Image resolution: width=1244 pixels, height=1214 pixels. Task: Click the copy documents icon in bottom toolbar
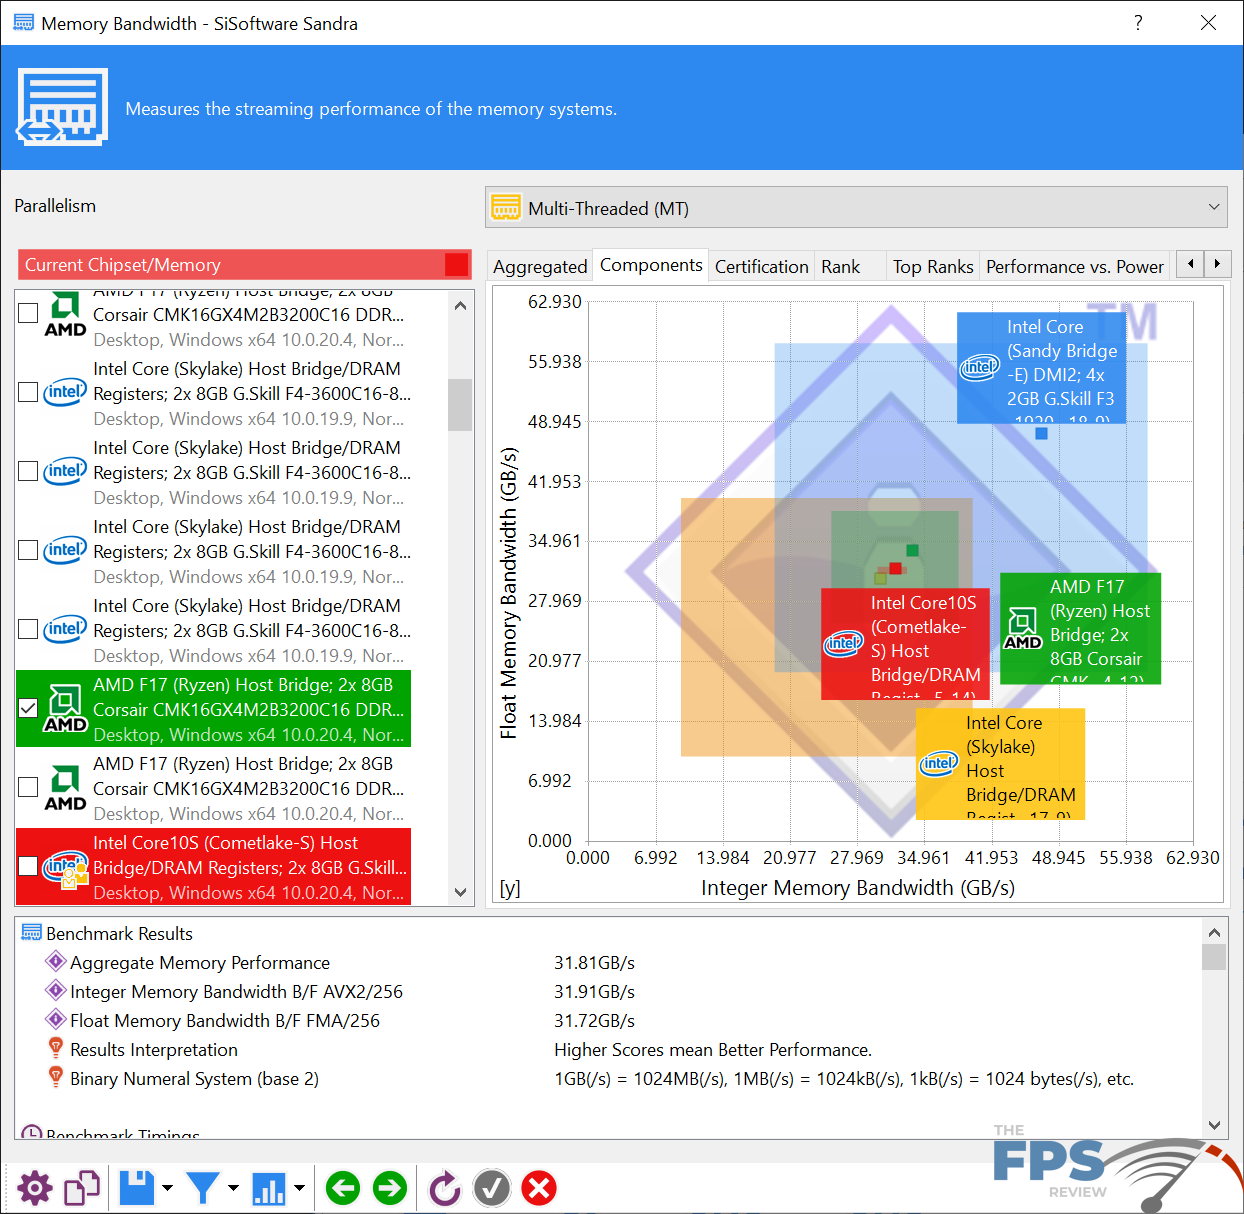tap(82, 1188)
